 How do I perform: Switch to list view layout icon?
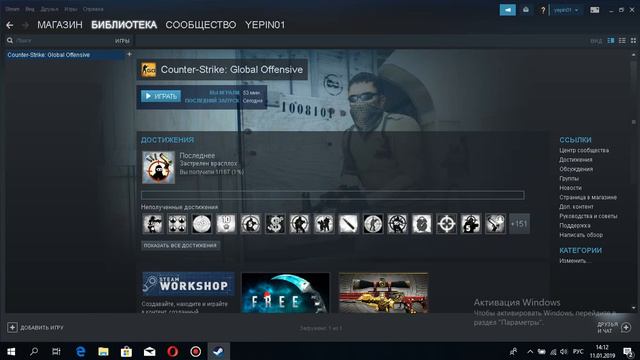click(622, 40)
